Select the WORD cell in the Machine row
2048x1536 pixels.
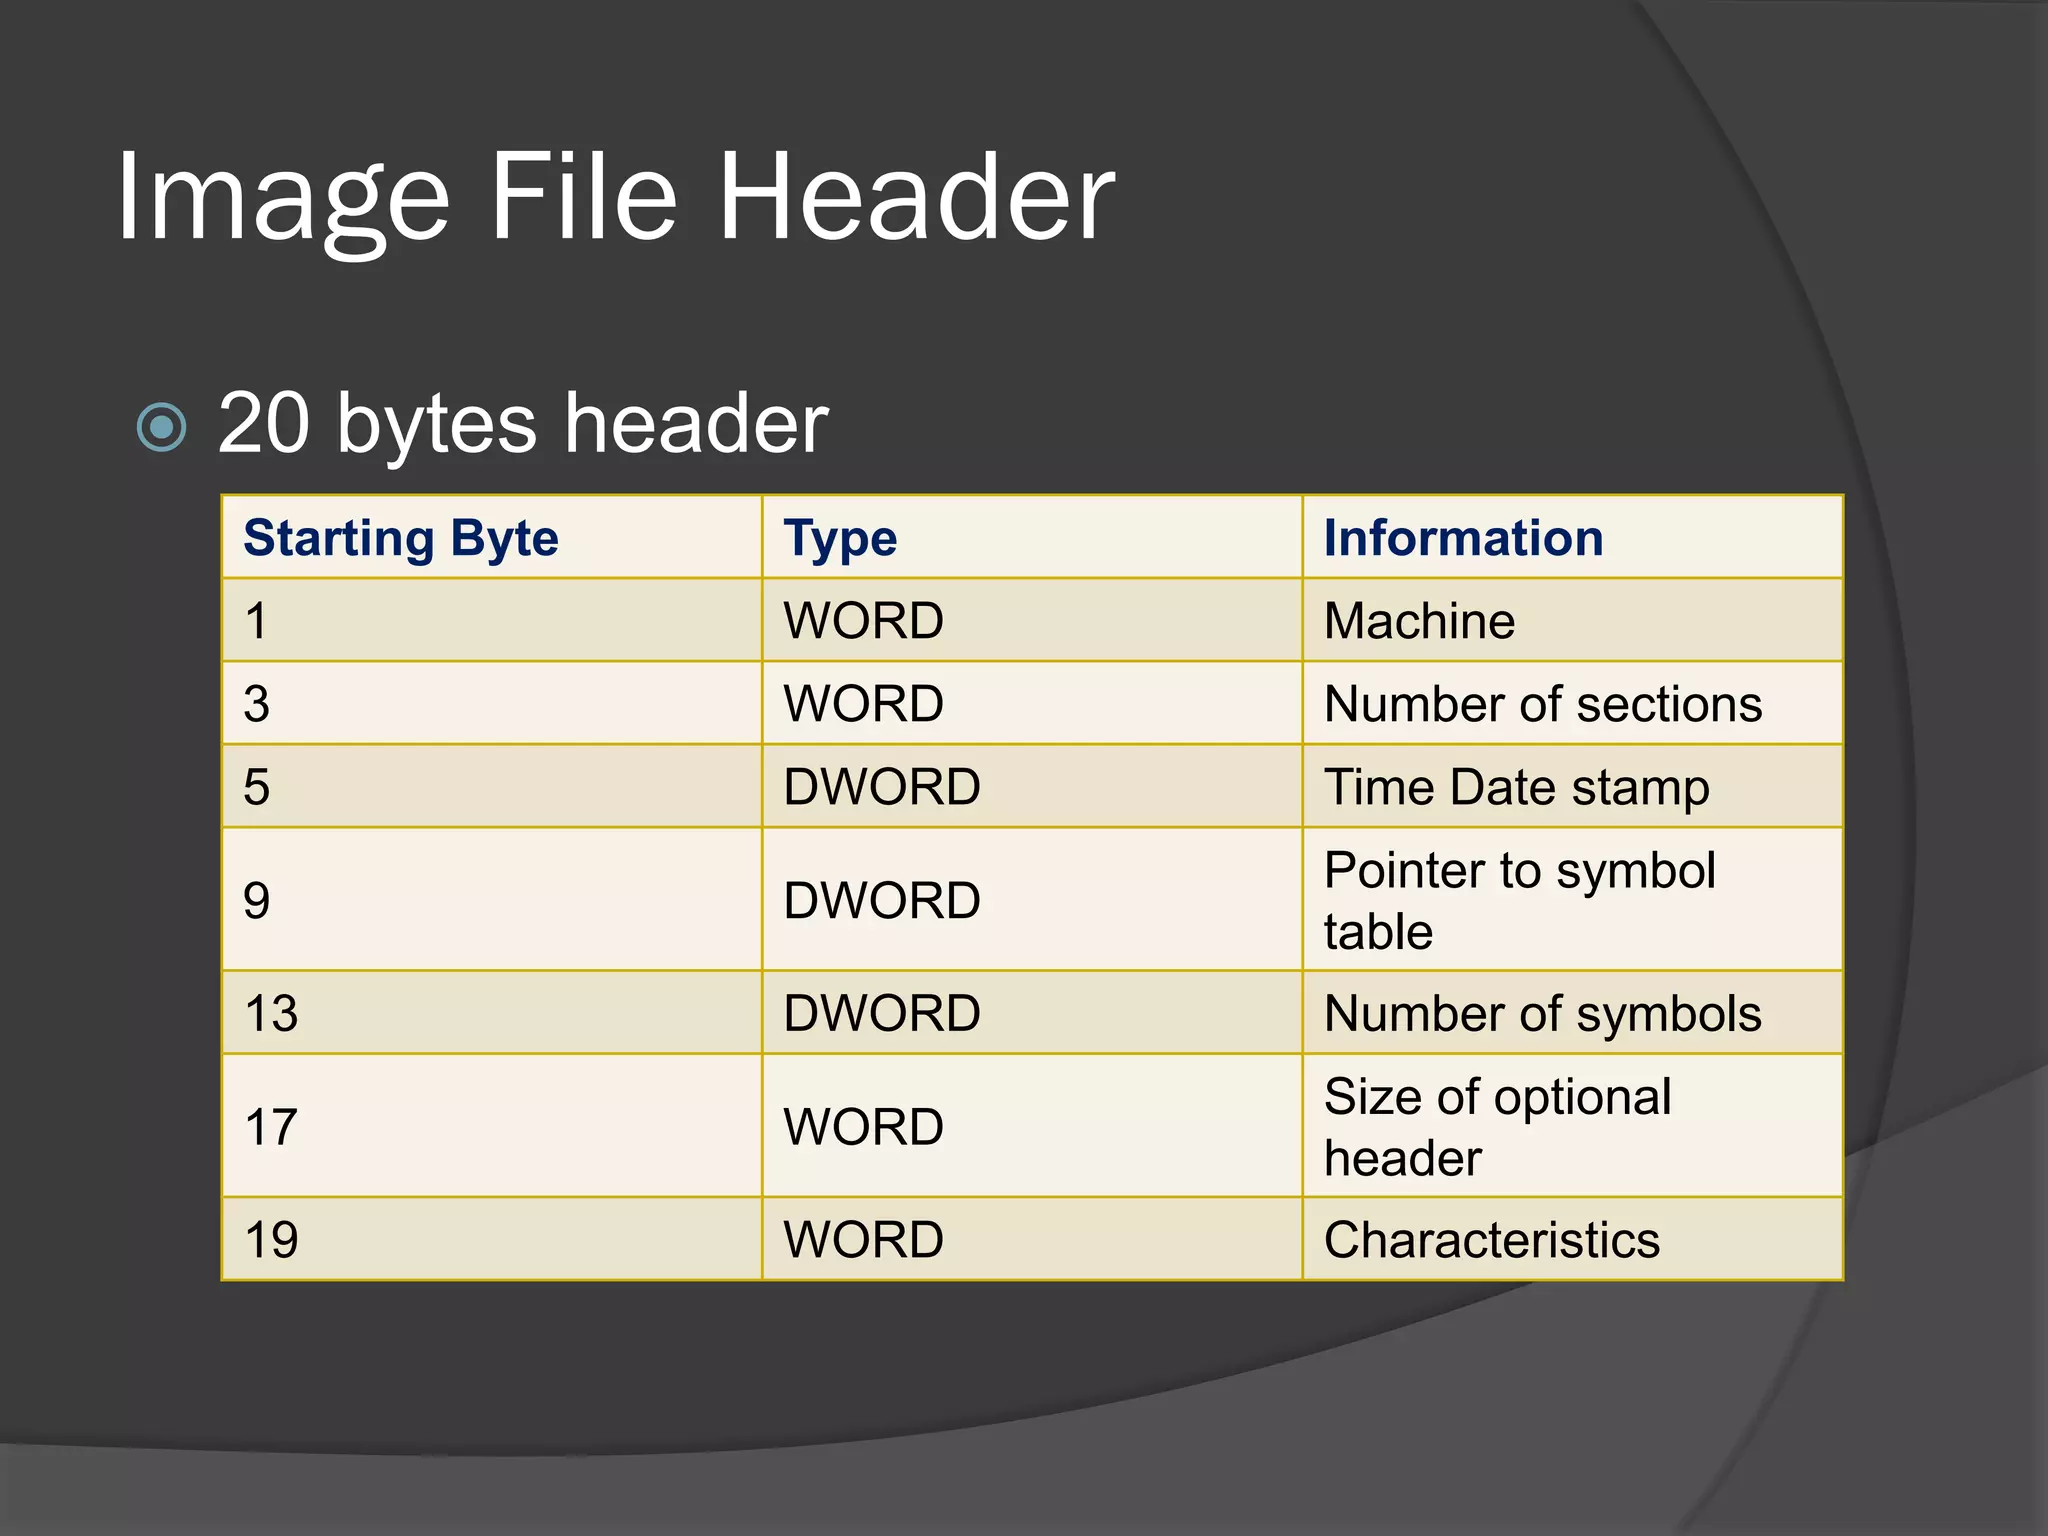[1032, 620]
